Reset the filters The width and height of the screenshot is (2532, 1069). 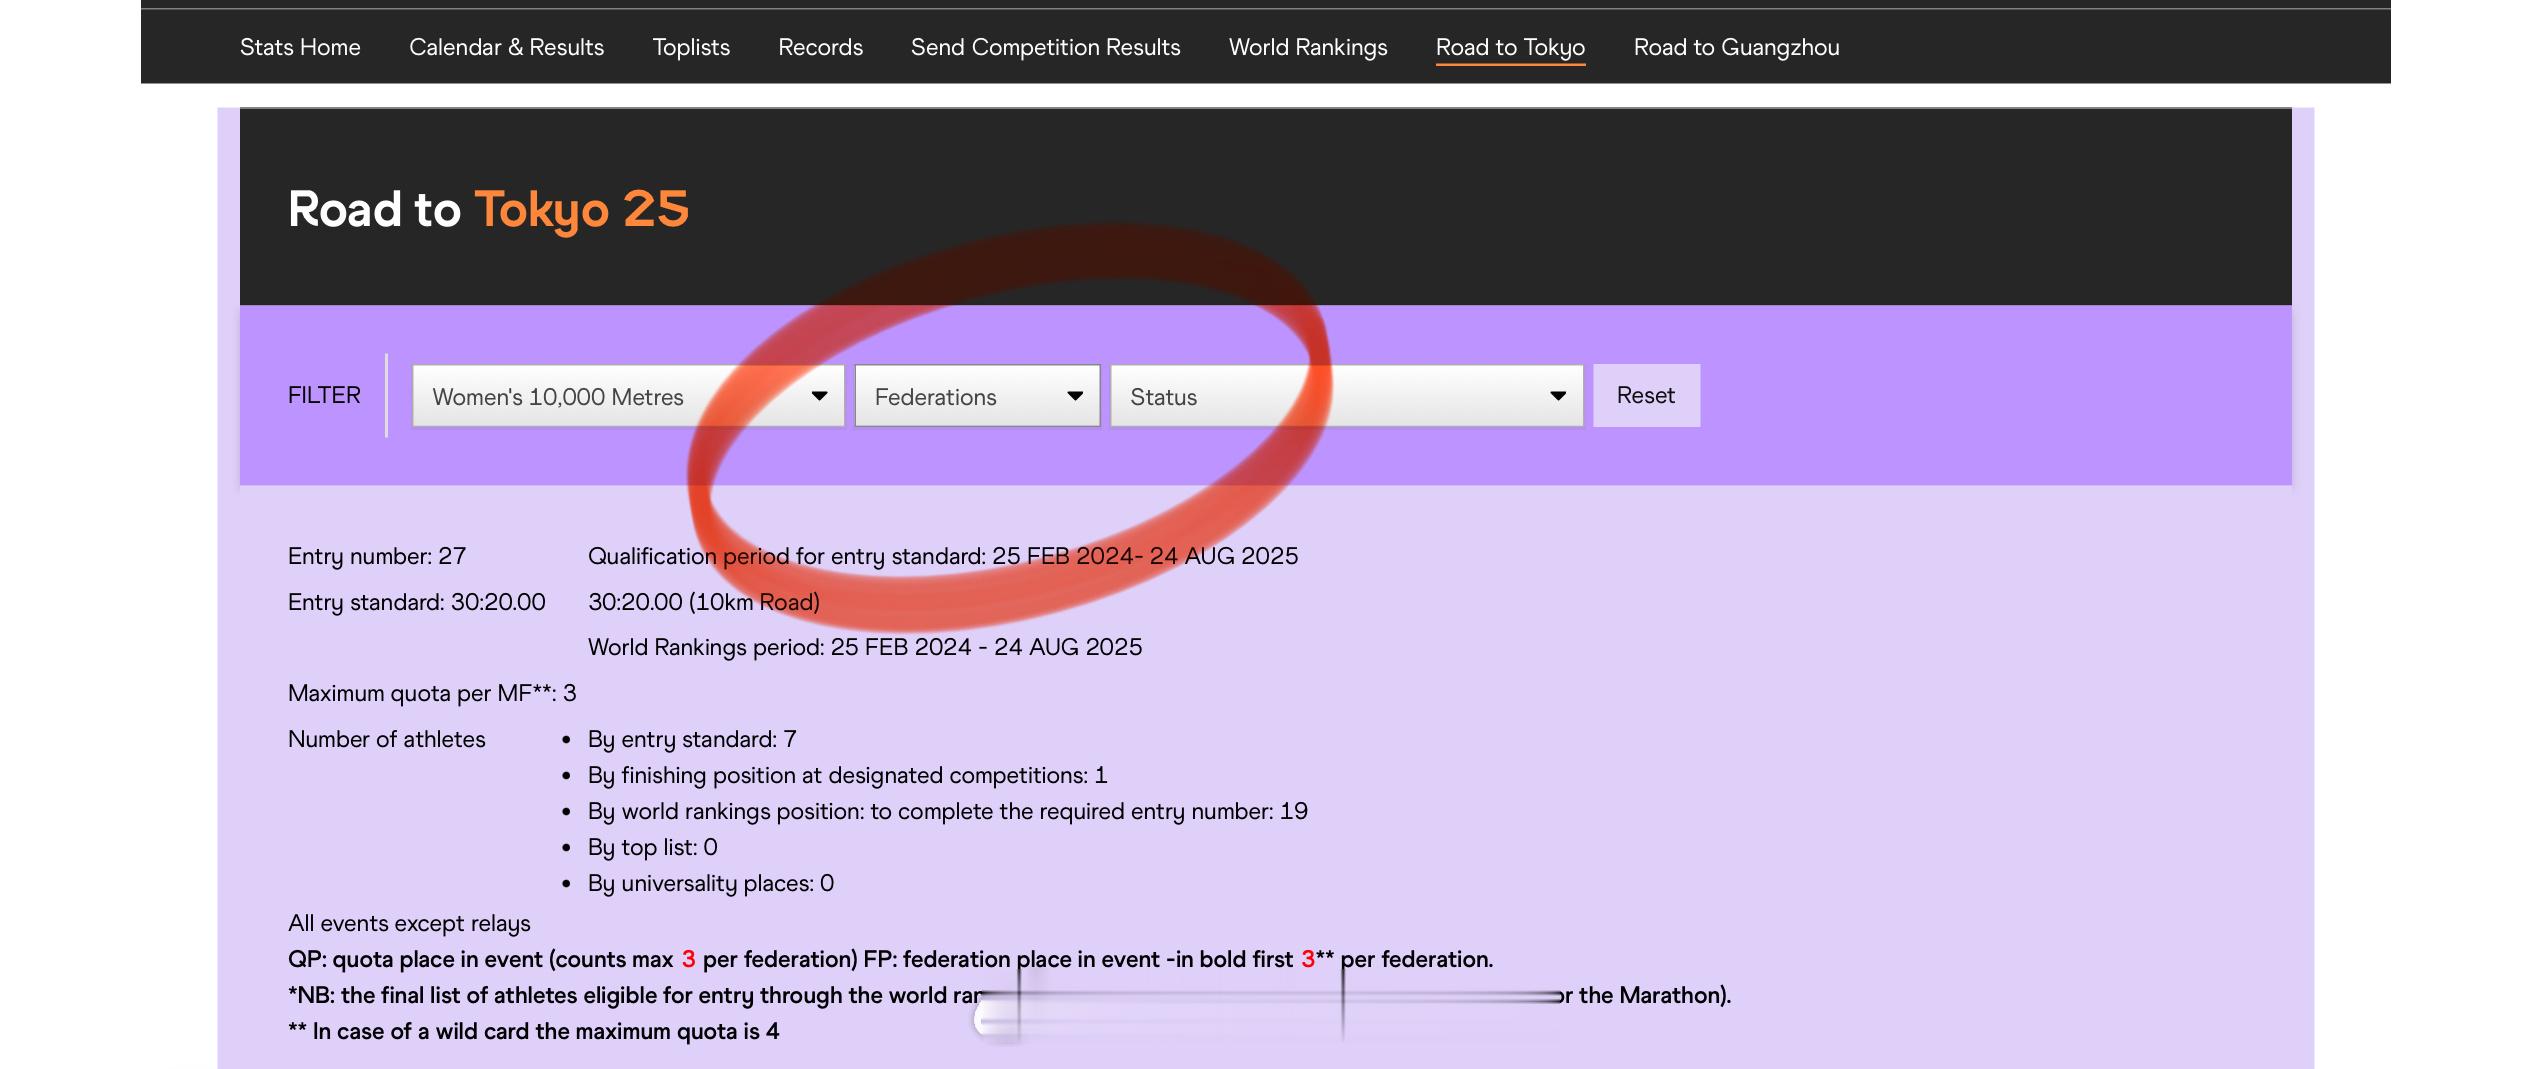click(1646, 395)
